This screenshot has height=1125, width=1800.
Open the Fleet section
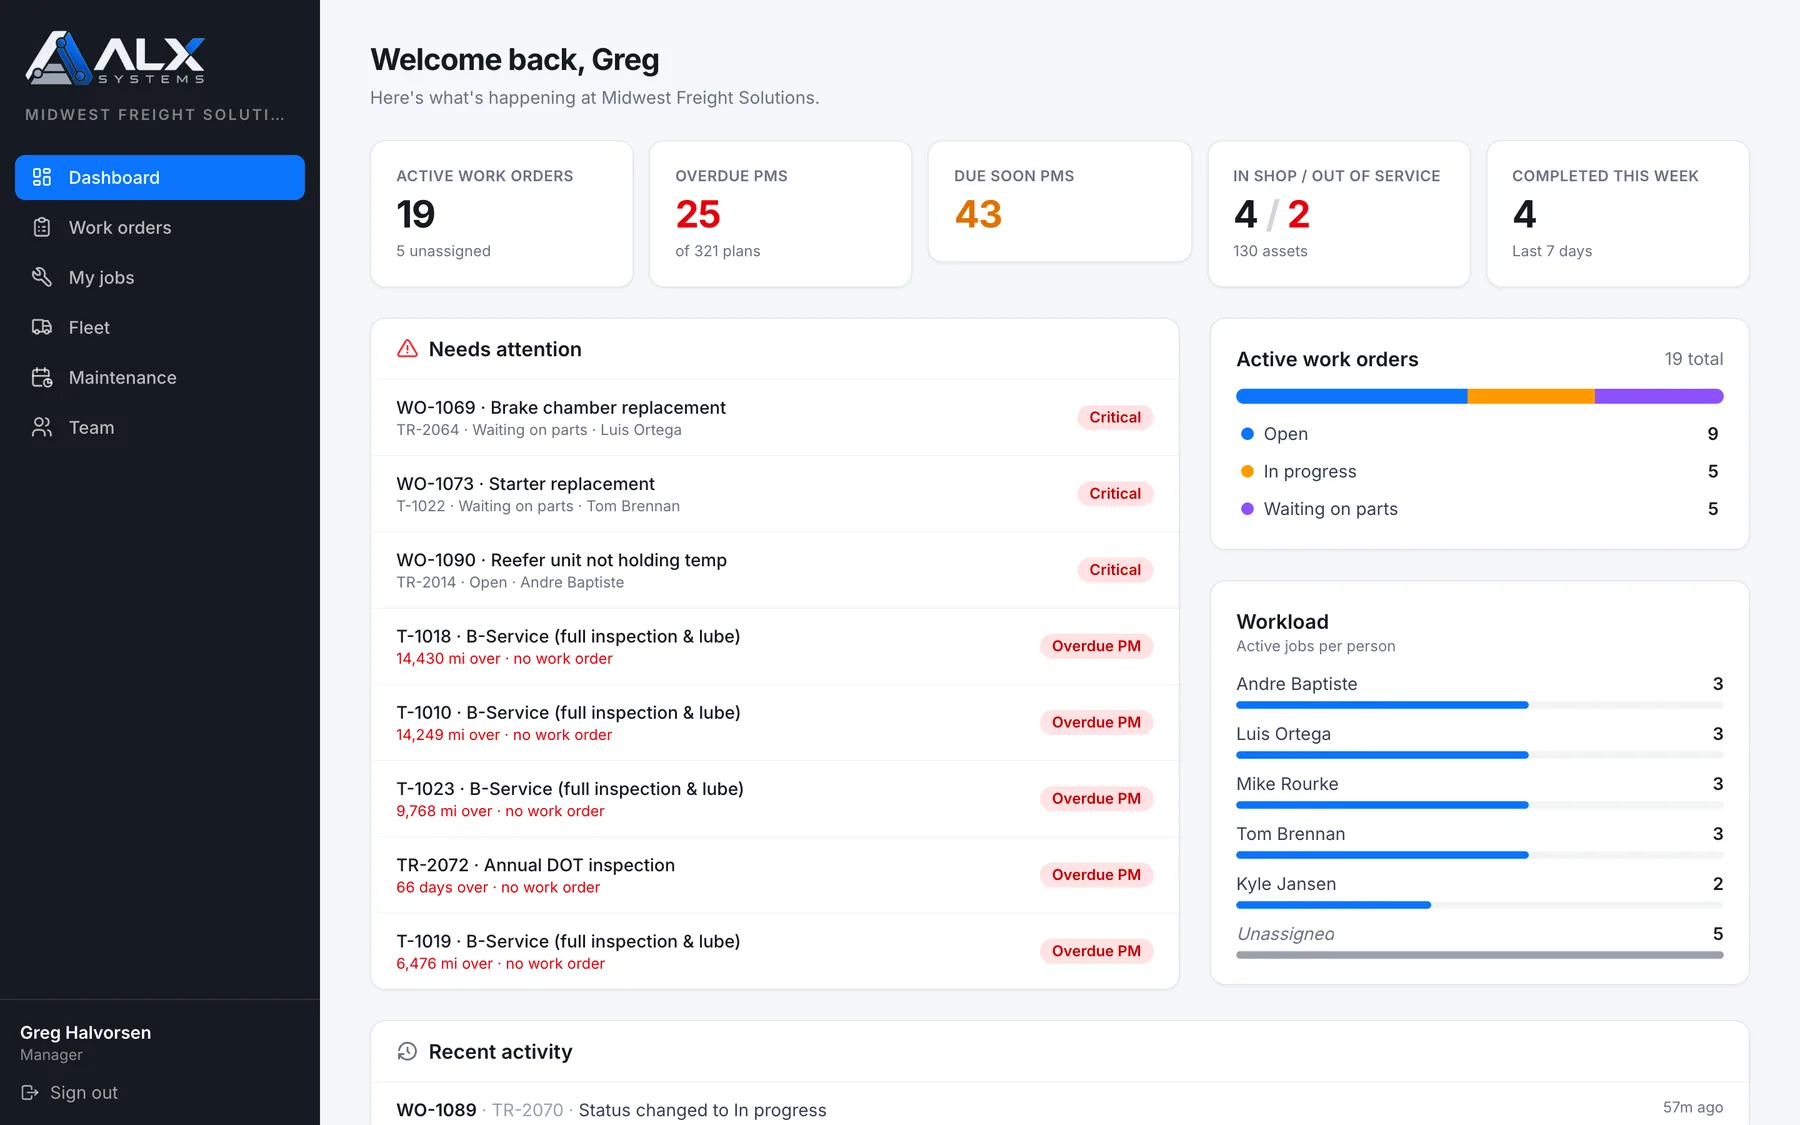(160, 327)
